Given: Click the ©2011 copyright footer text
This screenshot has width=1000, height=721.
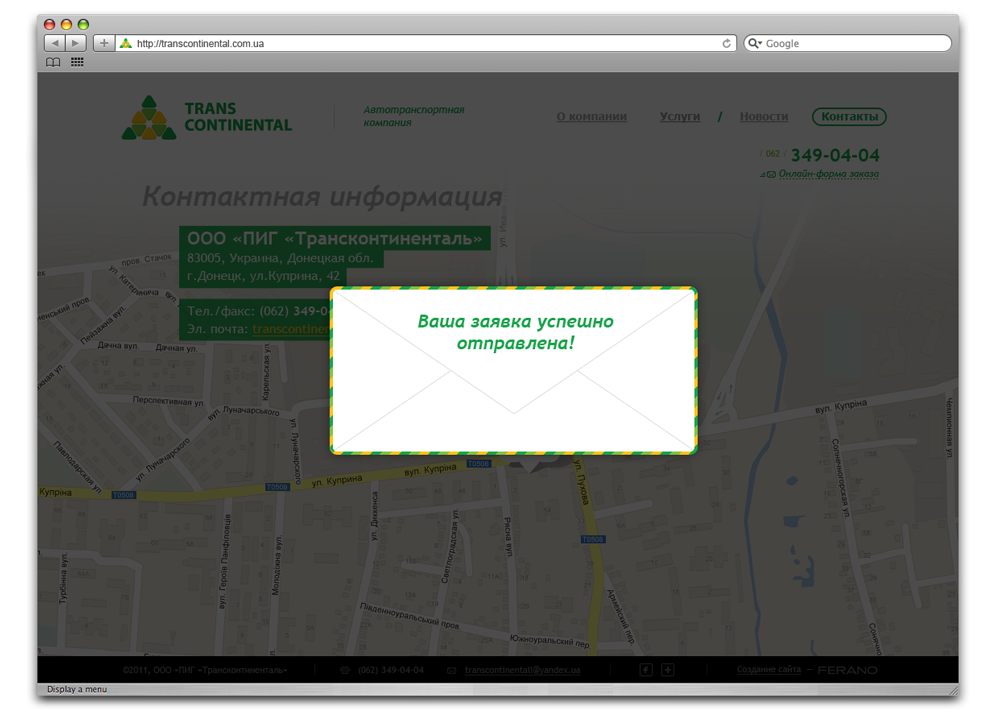Looking at the screenshot, I should [205, 670].
